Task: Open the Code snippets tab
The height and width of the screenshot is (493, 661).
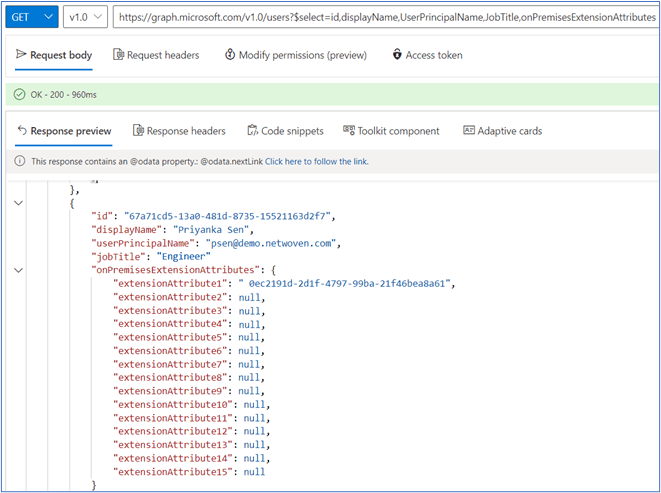Action: point(285,131)
